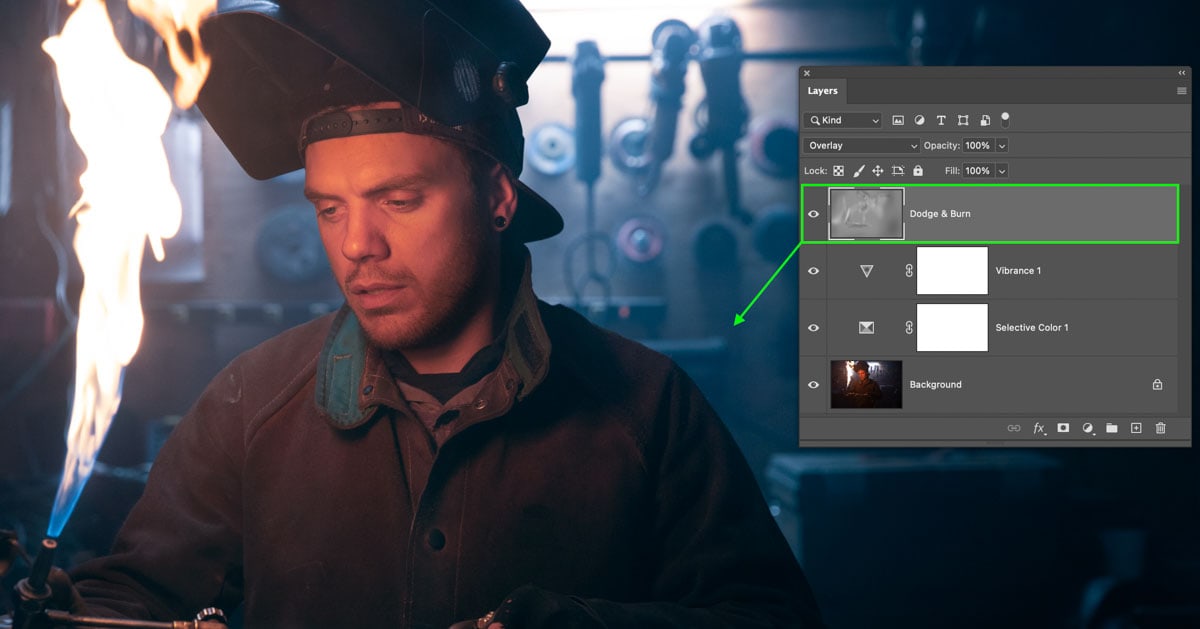The image size is (1200, 629).
Task: Click the Vibrance adjustment triangle icon
Action: point(866,271)
